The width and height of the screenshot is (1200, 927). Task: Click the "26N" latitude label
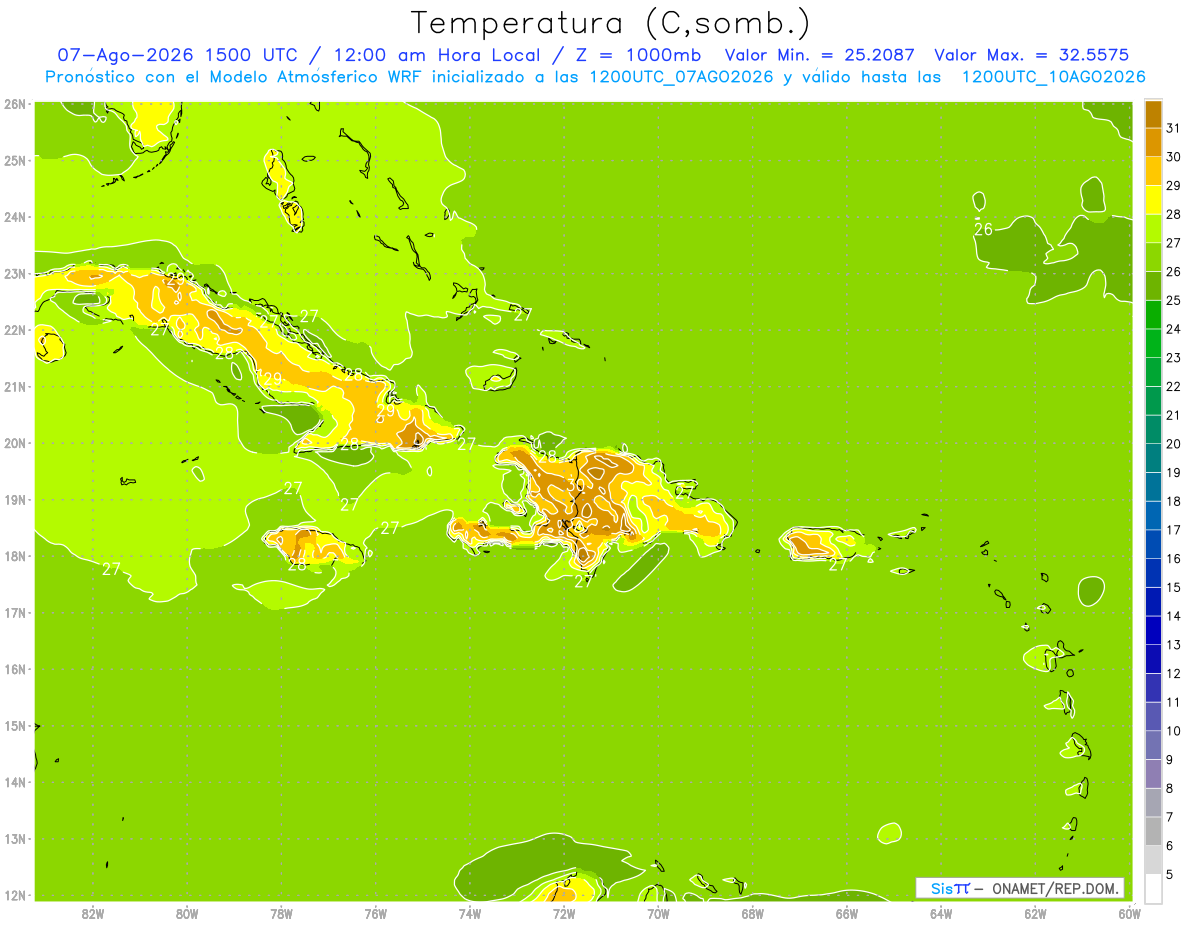(15, 104)
